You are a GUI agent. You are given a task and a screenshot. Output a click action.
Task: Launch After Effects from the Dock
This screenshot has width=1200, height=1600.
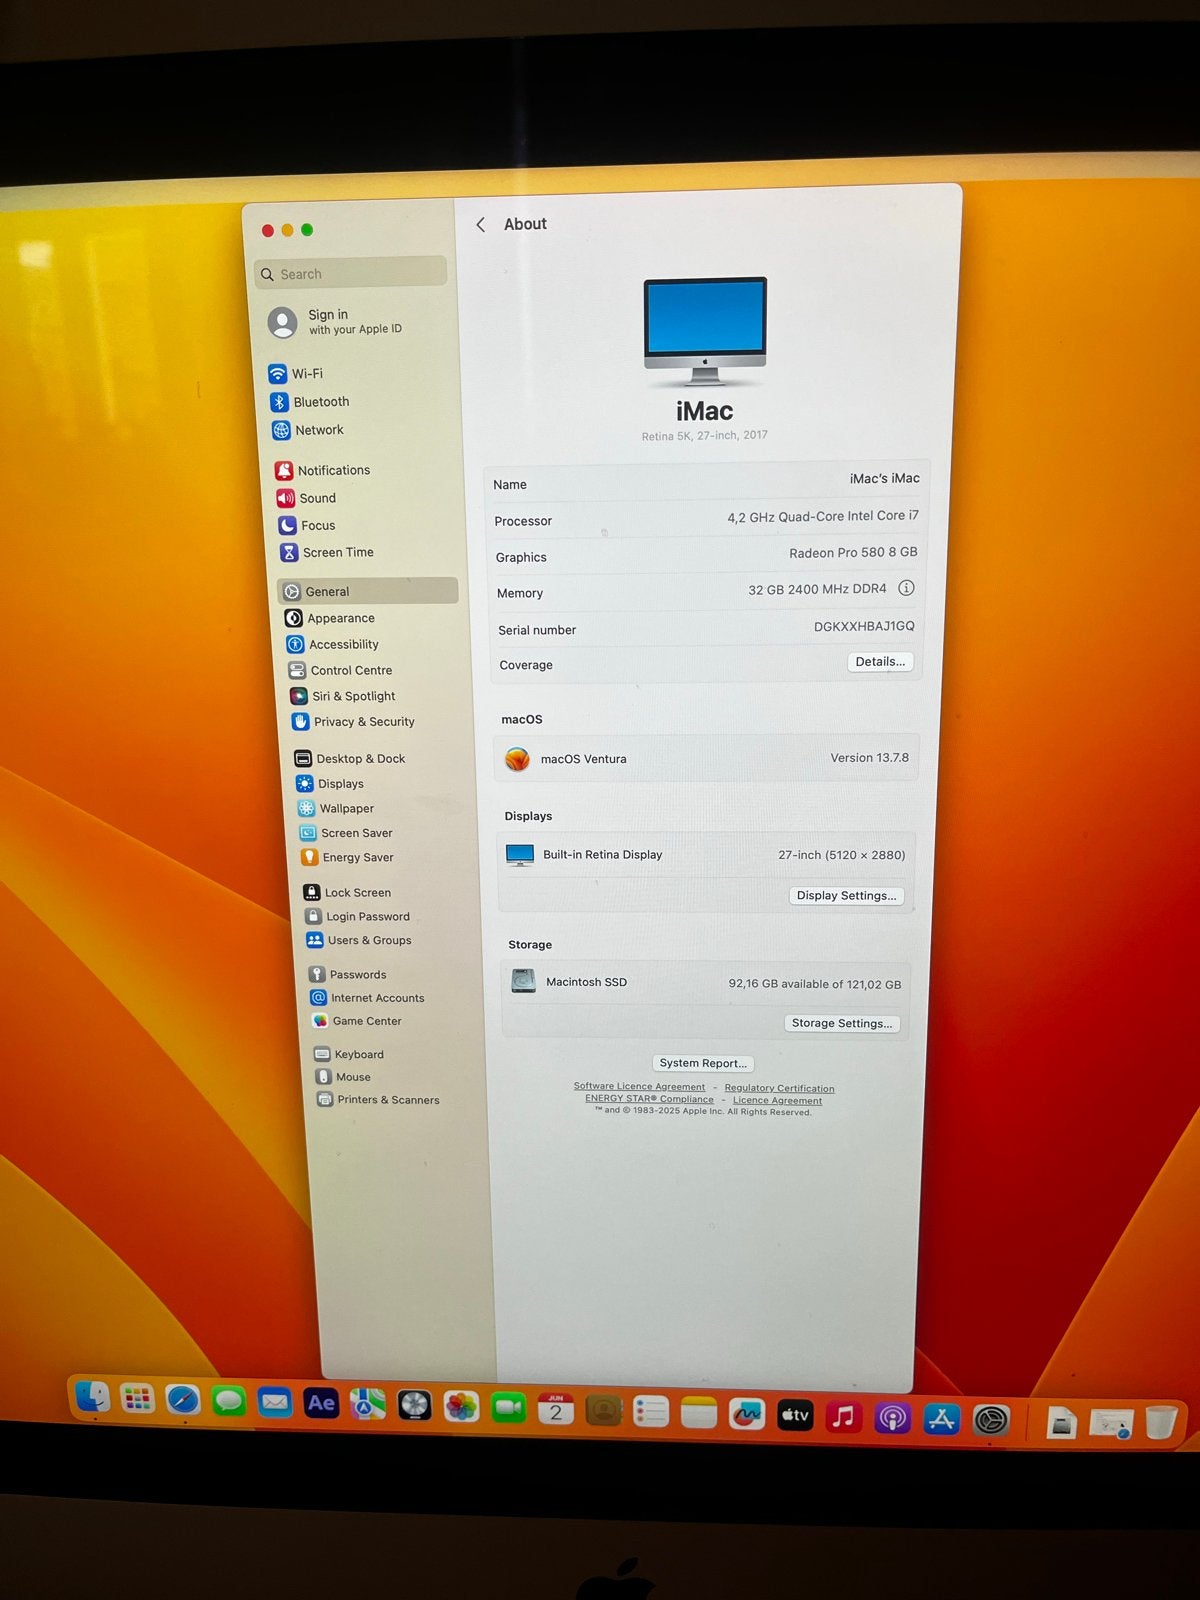click(321, 1403)
